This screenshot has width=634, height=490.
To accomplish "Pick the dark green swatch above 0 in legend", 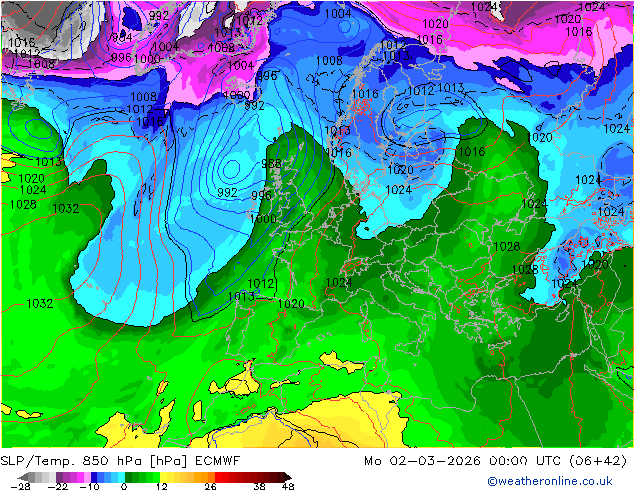I will point(128,477).
